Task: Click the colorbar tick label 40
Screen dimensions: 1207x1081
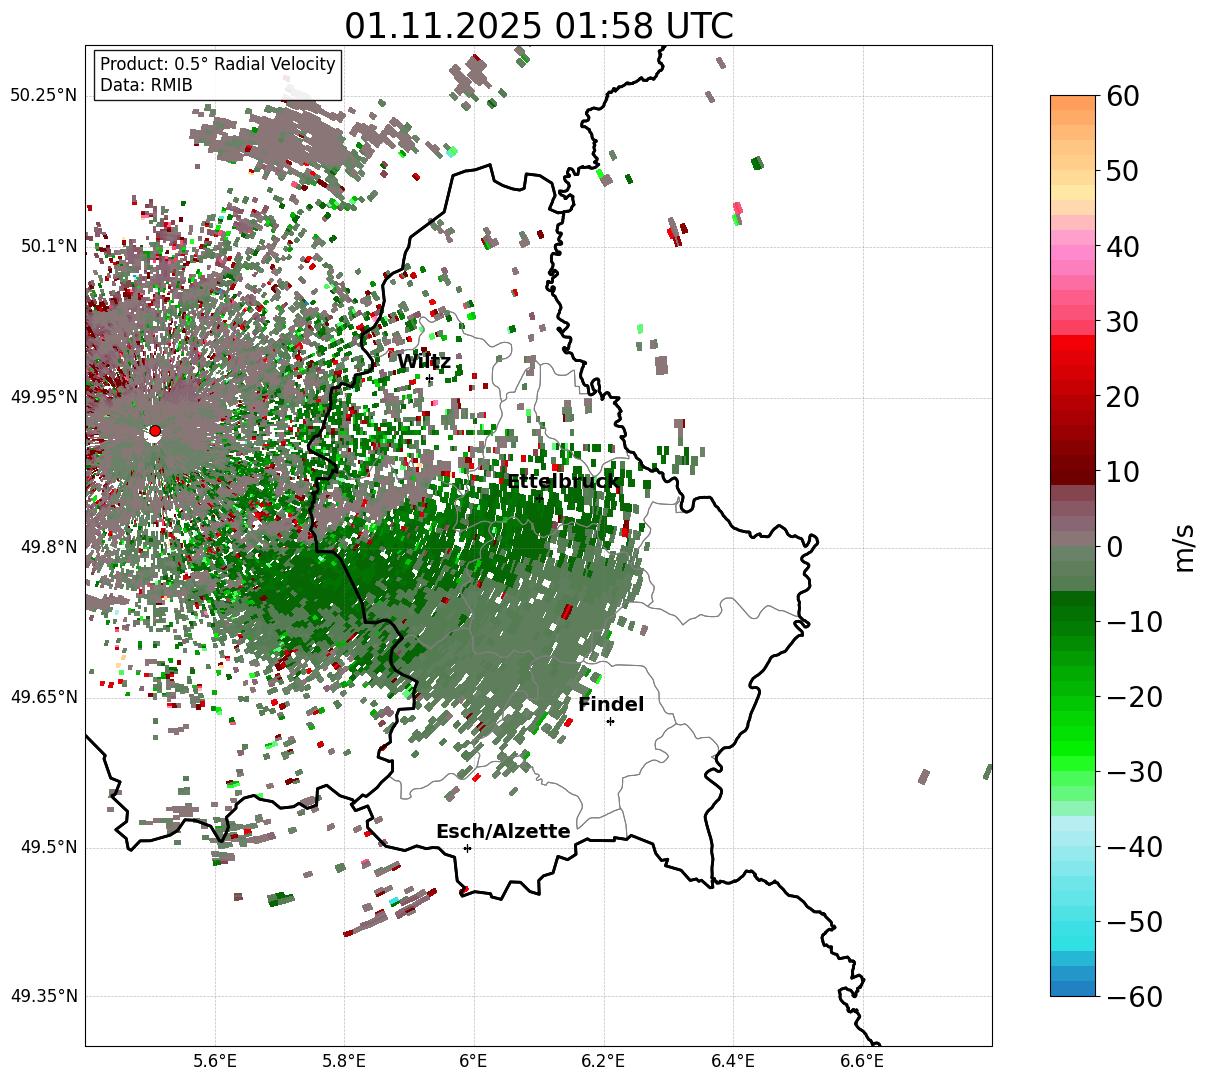Action: coord(1123,246)
